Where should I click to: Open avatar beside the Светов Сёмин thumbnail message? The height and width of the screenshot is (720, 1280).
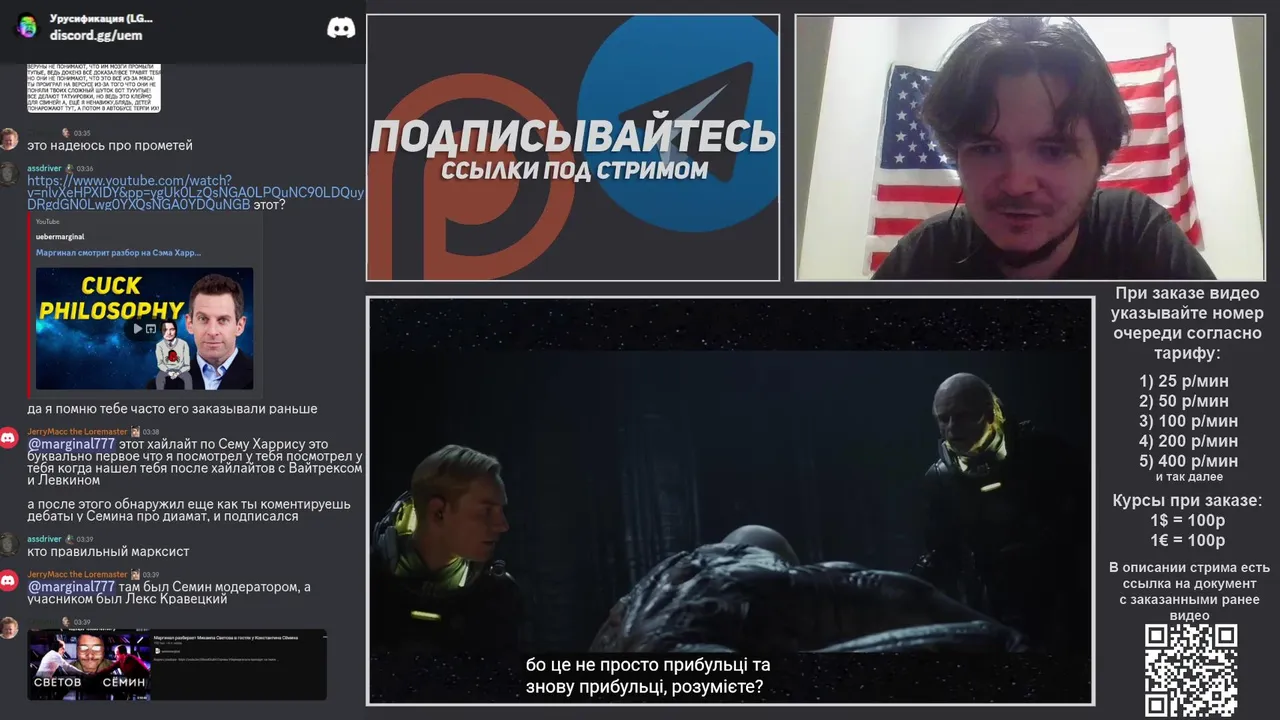pyautogui.click(x=9, y=628)
